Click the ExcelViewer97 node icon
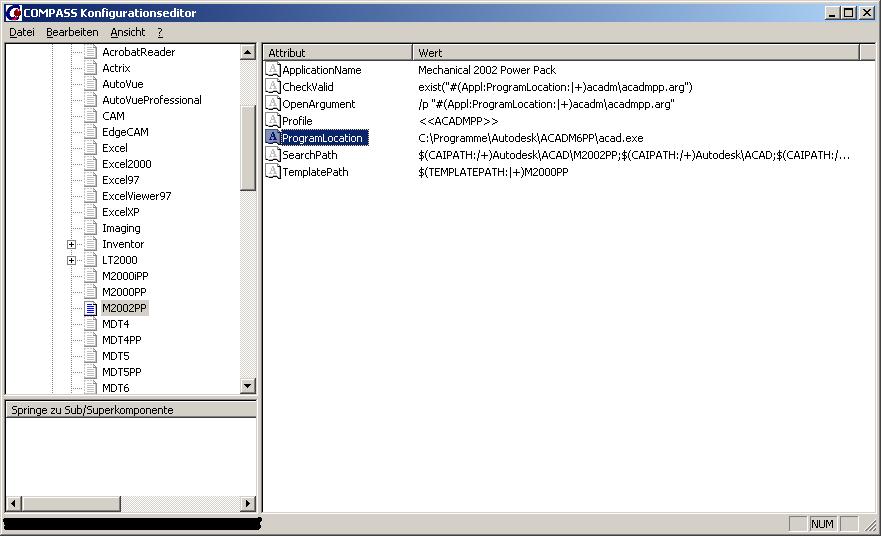 click(91, 196)
